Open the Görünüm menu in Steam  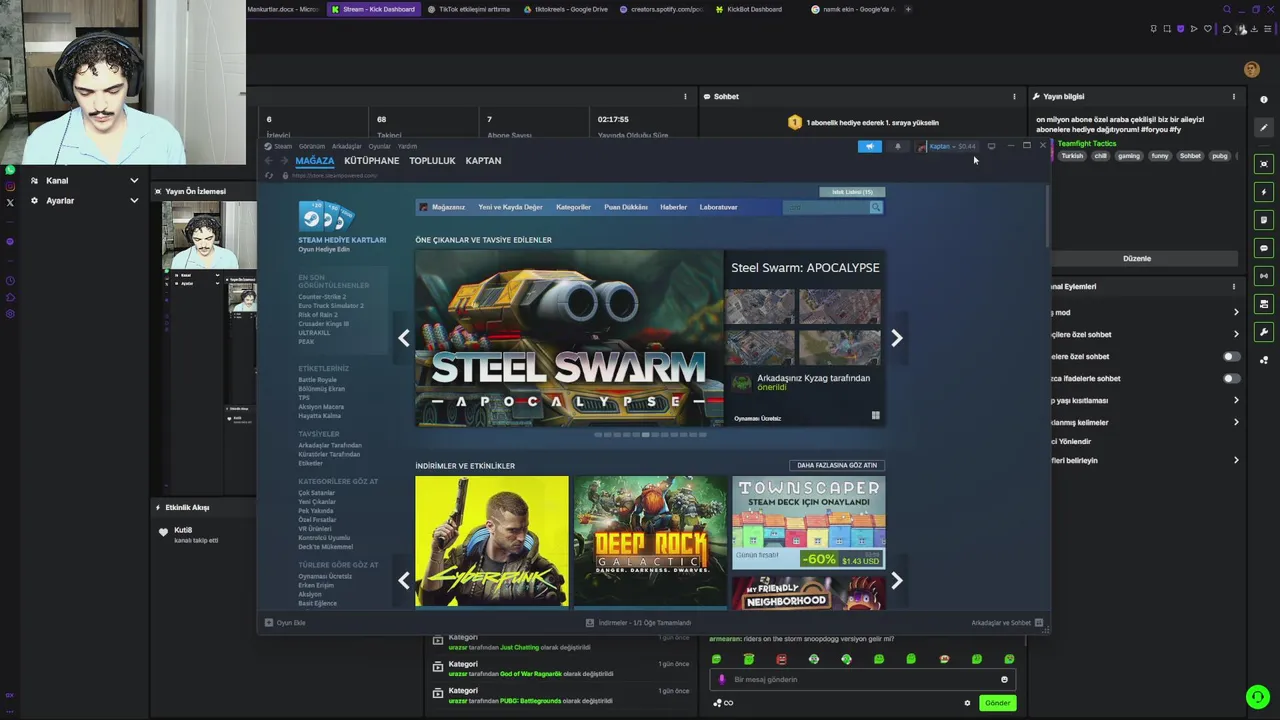coord(312,146)
